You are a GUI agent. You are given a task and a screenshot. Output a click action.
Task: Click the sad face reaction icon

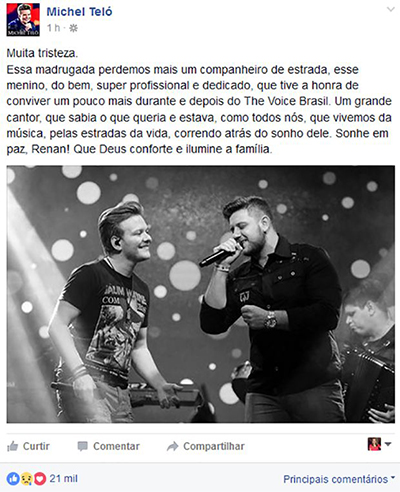click(26, 479)
